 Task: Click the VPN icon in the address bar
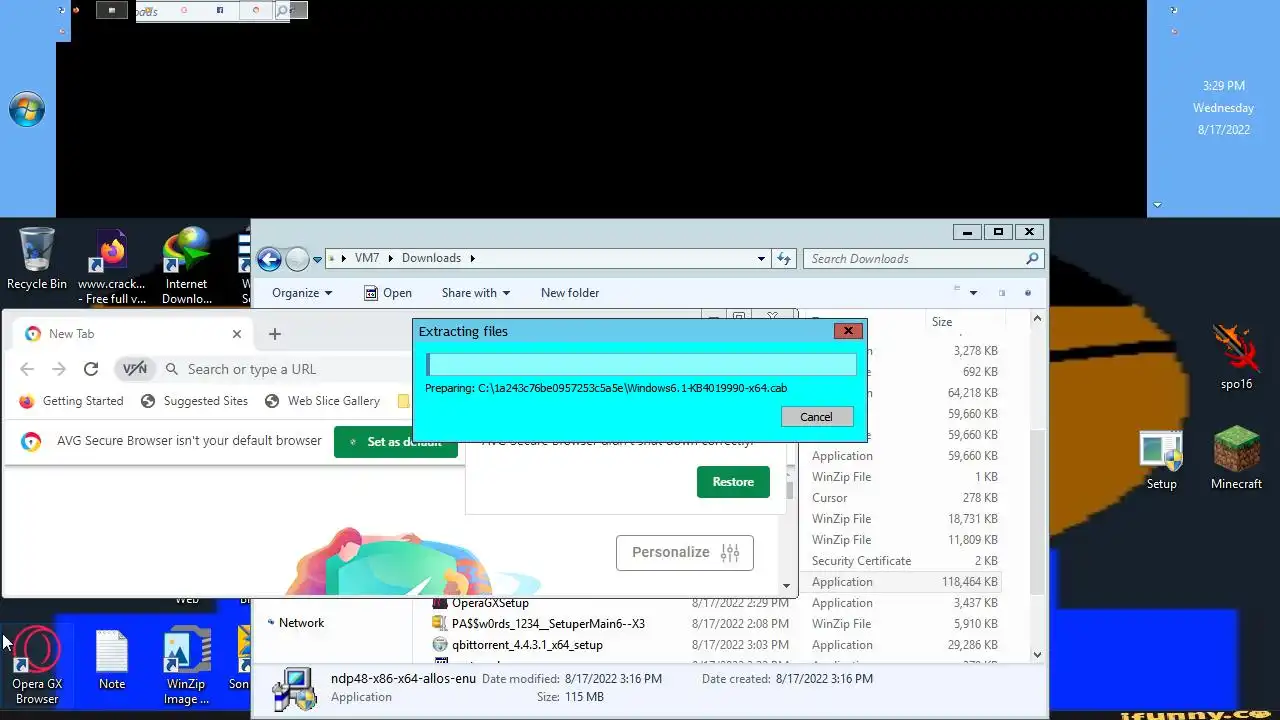[134, 369]
